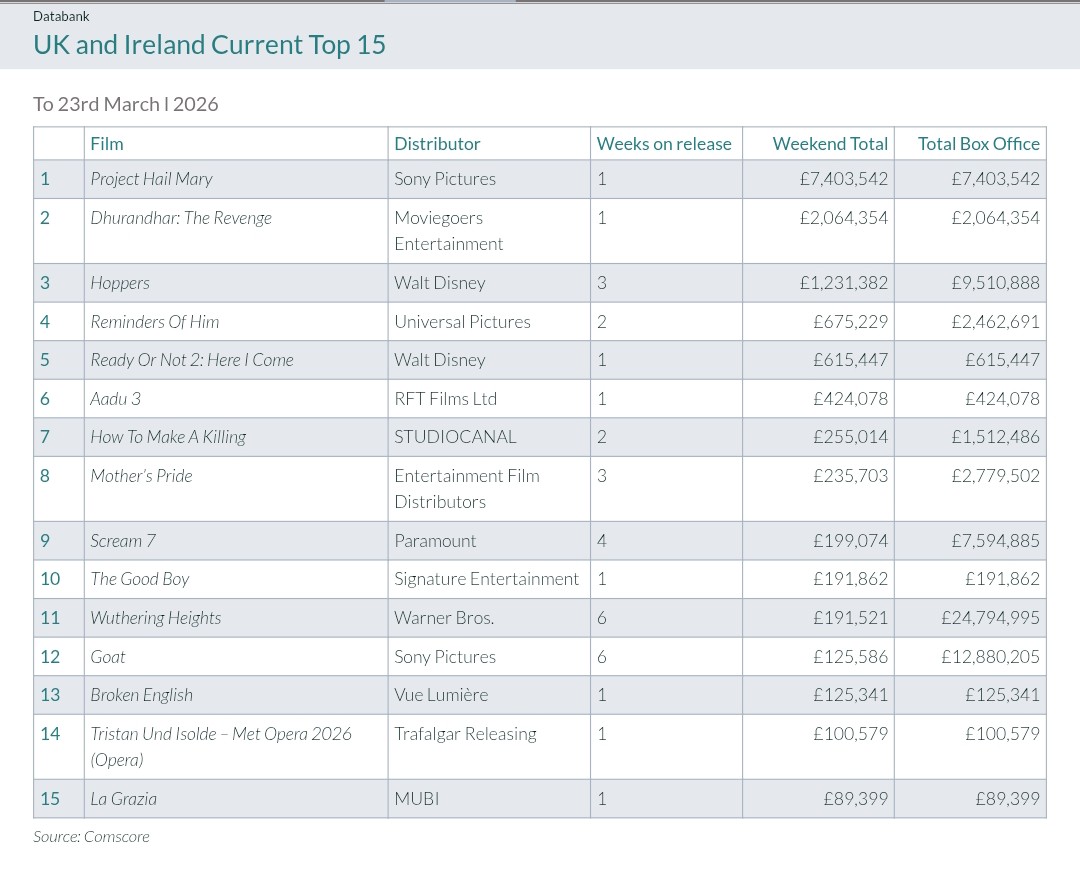Click the total box office £9,510,888
1080x887 pixels.
click(995, 283)
